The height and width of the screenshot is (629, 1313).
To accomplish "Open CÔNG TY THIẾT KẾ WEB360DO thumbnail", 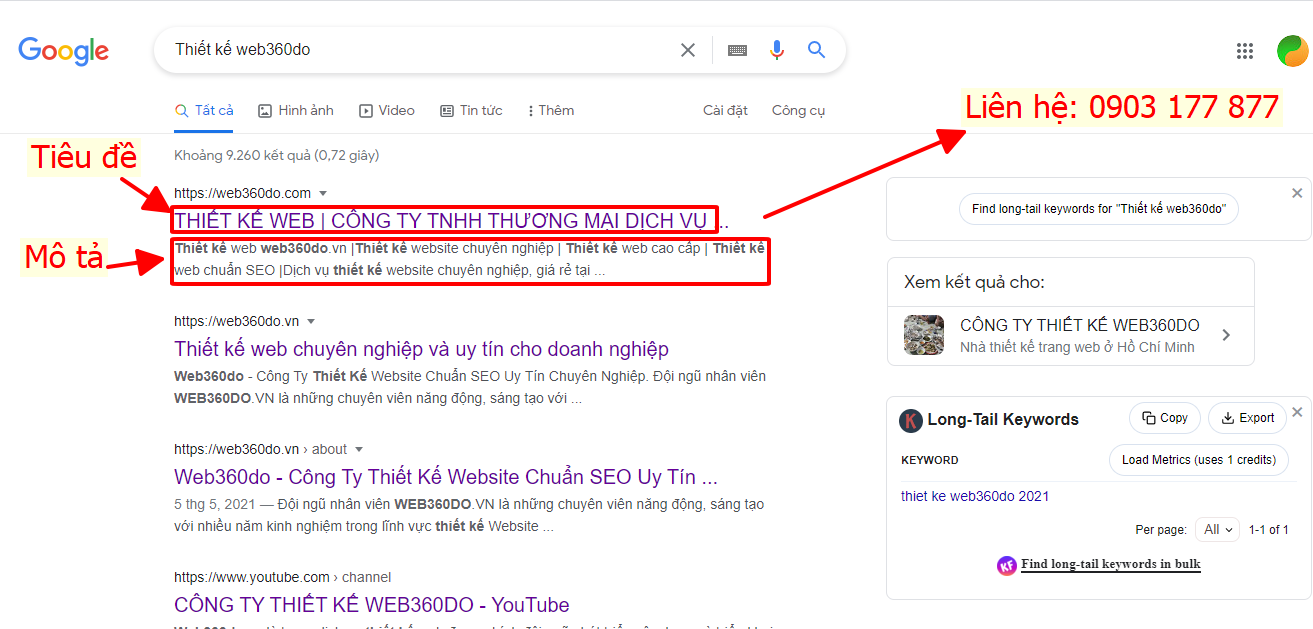I will tap(923, 335).
